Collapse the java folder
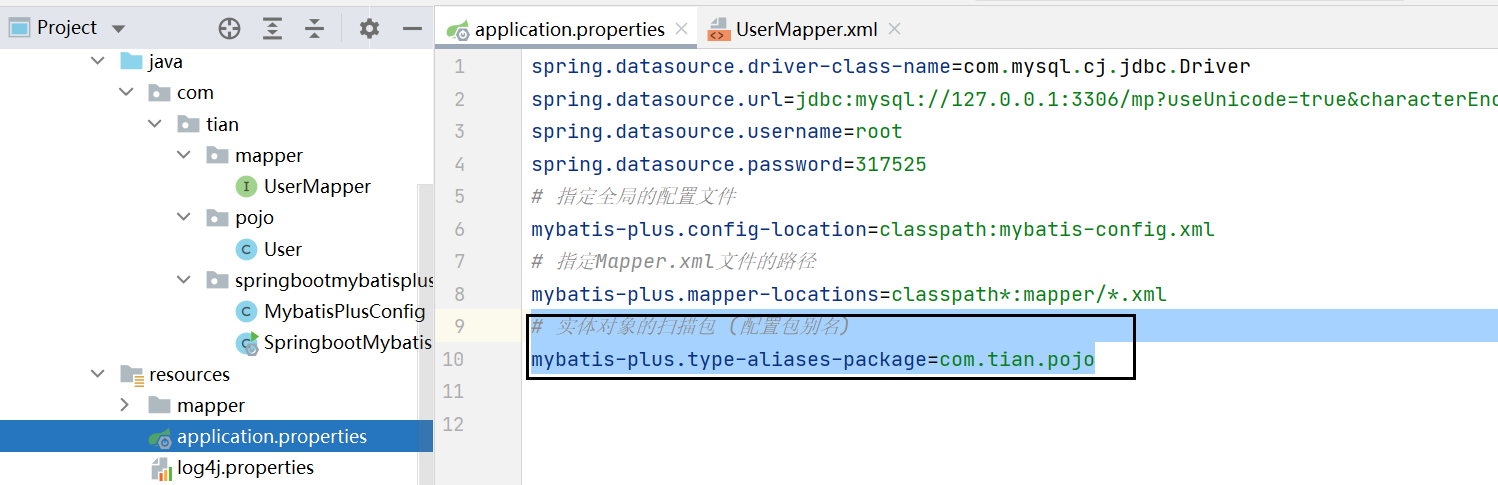The width and height of the screenshot is (1498, 485). tap(97, 61)
